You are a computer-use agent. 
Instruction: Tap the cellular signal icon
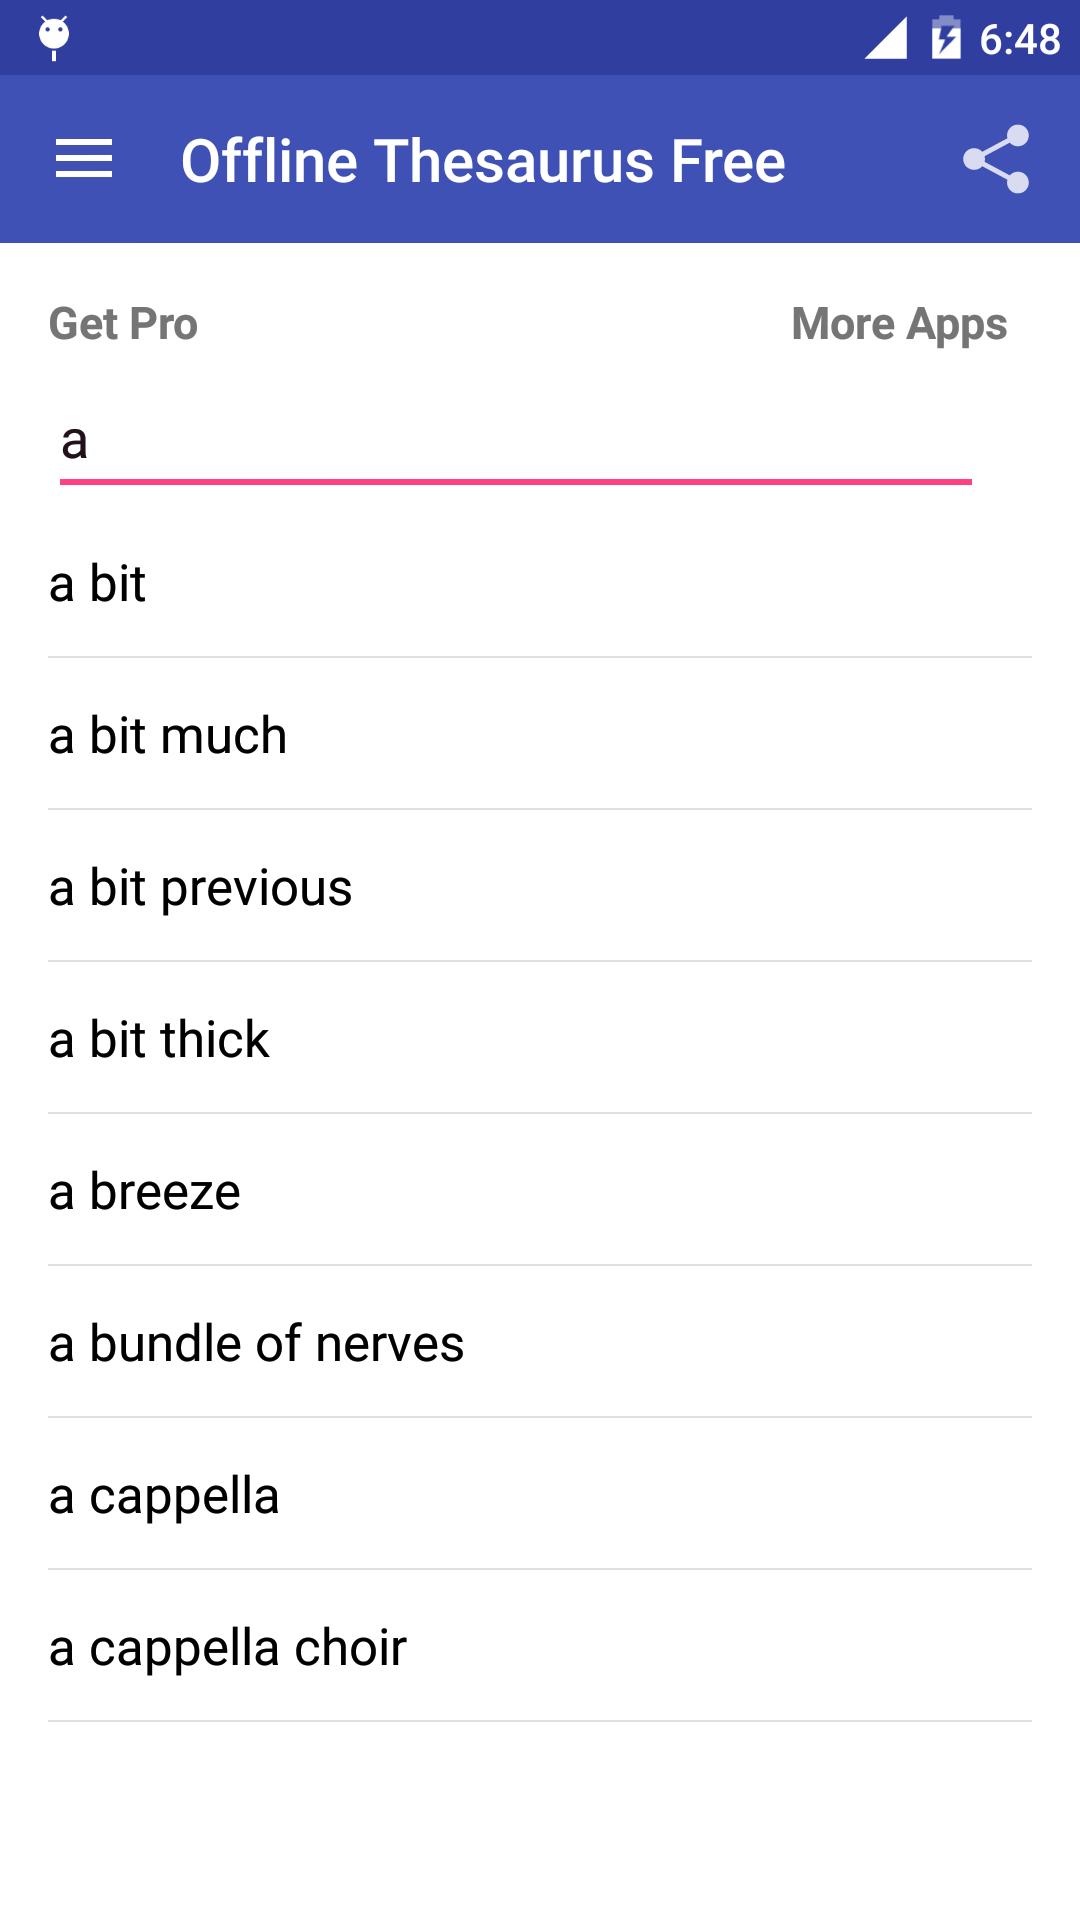point(886,38)
